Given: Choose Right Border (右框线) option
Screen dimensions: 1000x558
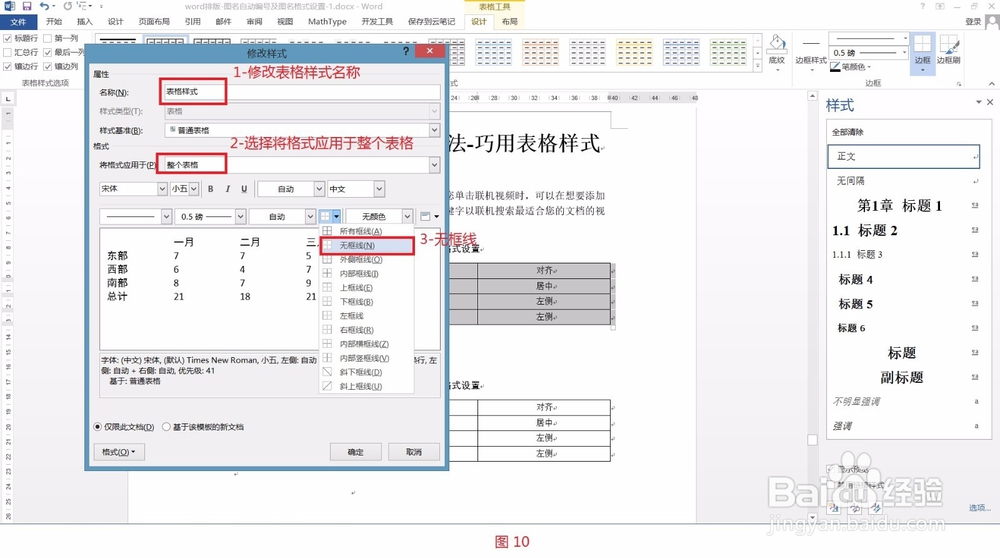Looking at the screenshot, I should (x=367, y=330).
